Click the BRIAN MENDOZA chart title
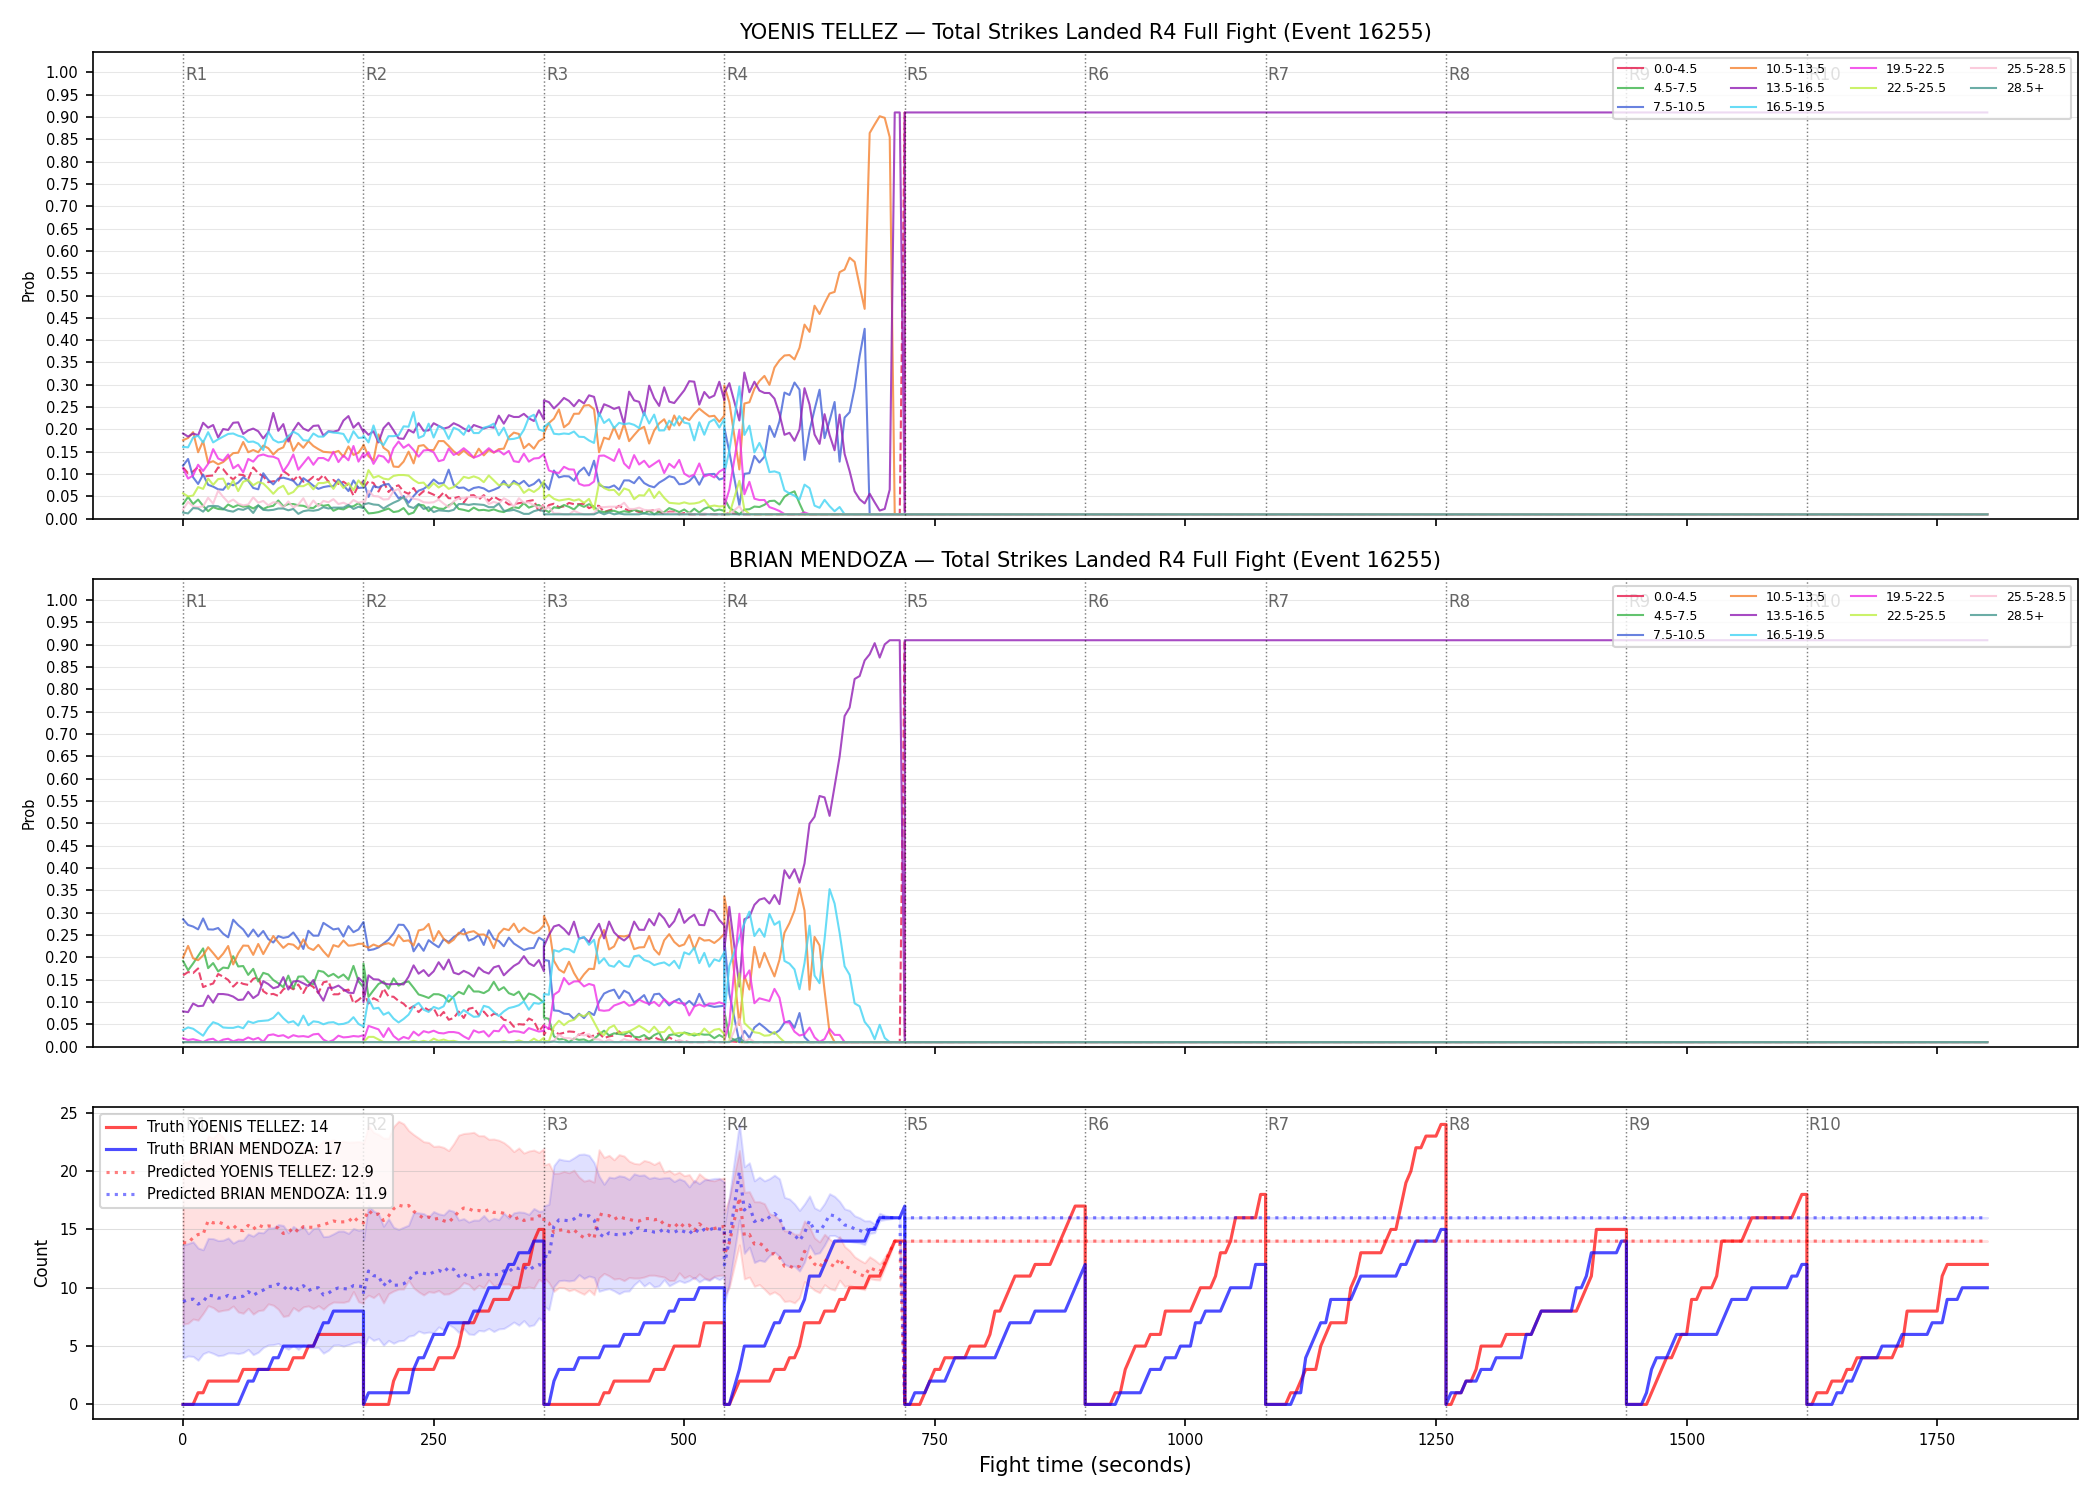The width and height of the screenshot is (2100, 1500). (x=1085, y=560)
